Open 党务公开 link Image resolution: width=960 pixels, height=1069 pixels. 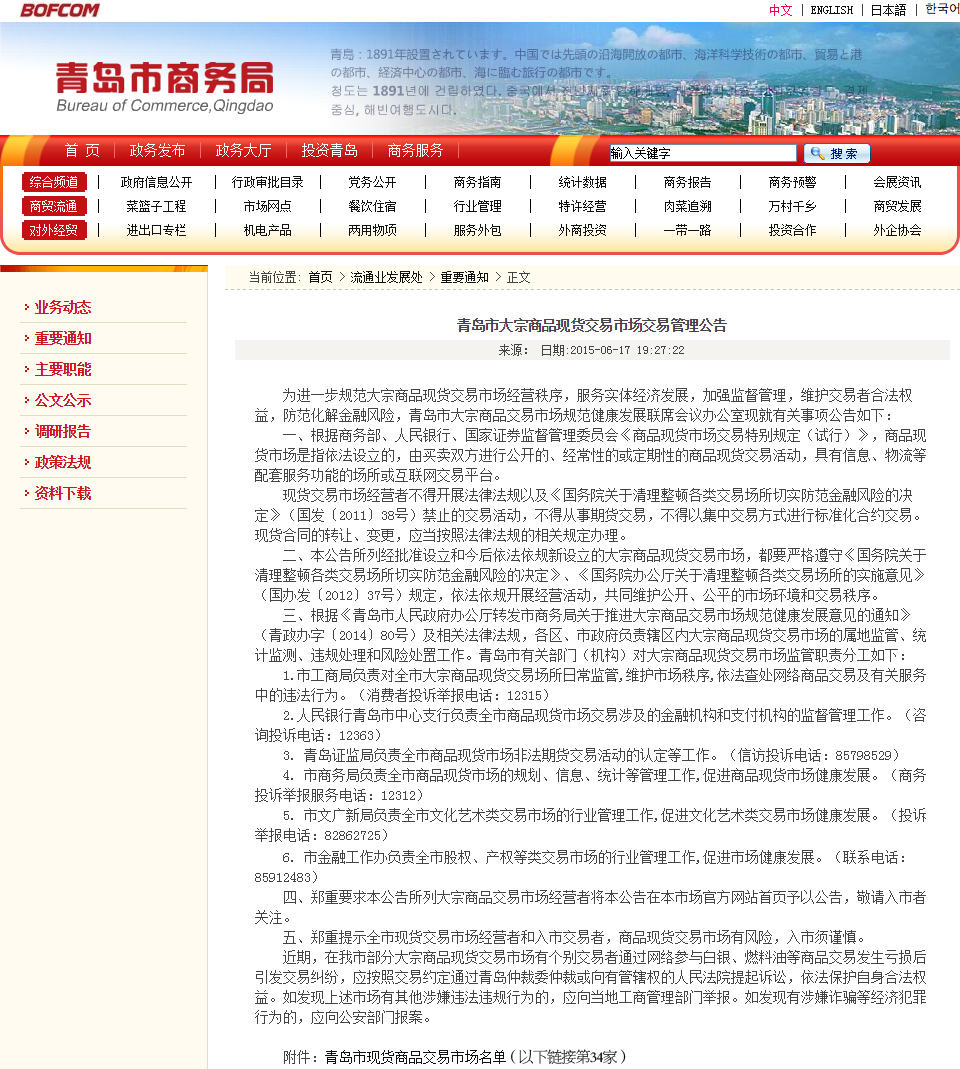tap(372, 182)
